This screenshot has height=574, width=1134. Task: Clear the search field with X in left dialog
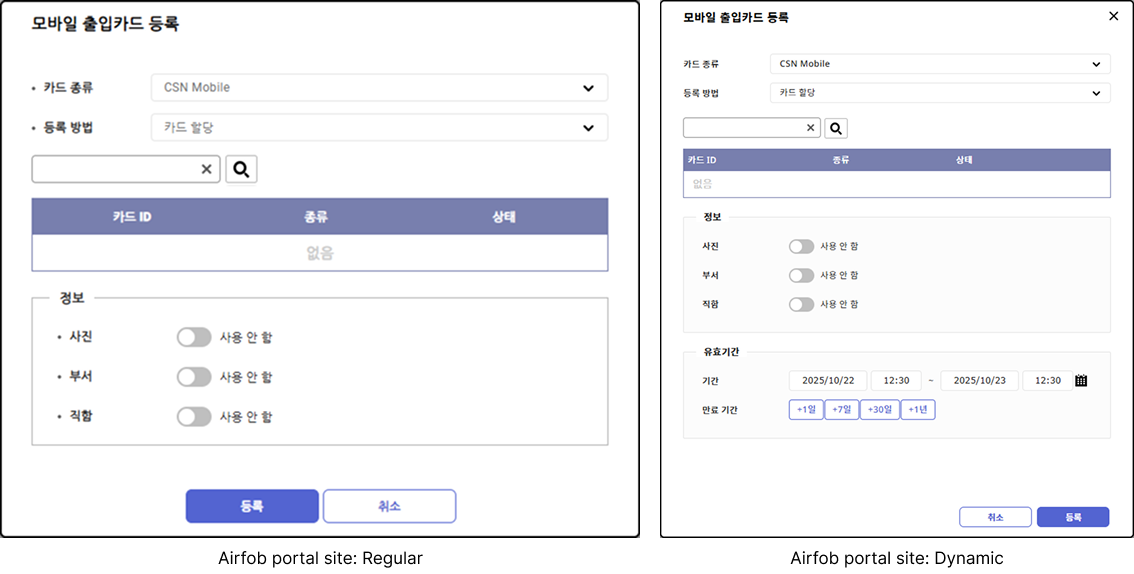pyautogui.click(x=206, y=169)
